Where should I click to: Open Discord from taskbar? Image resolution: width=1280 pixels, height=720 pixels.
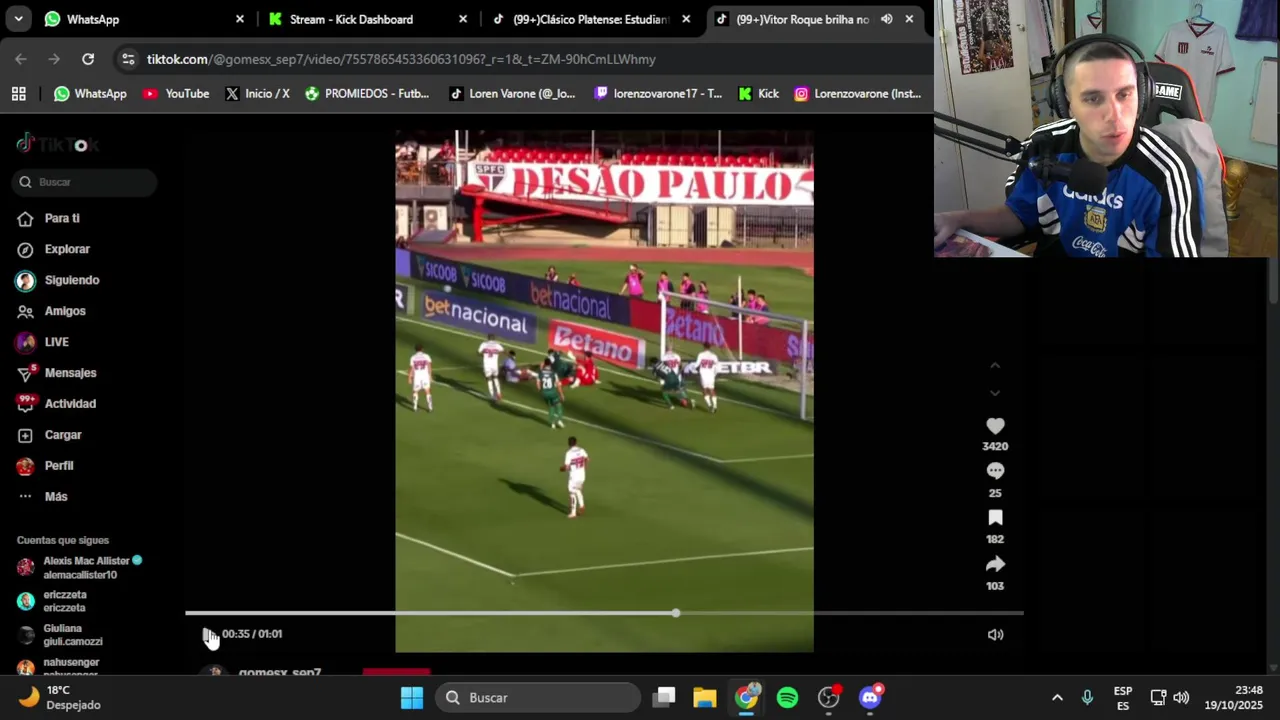coord(870,697)
